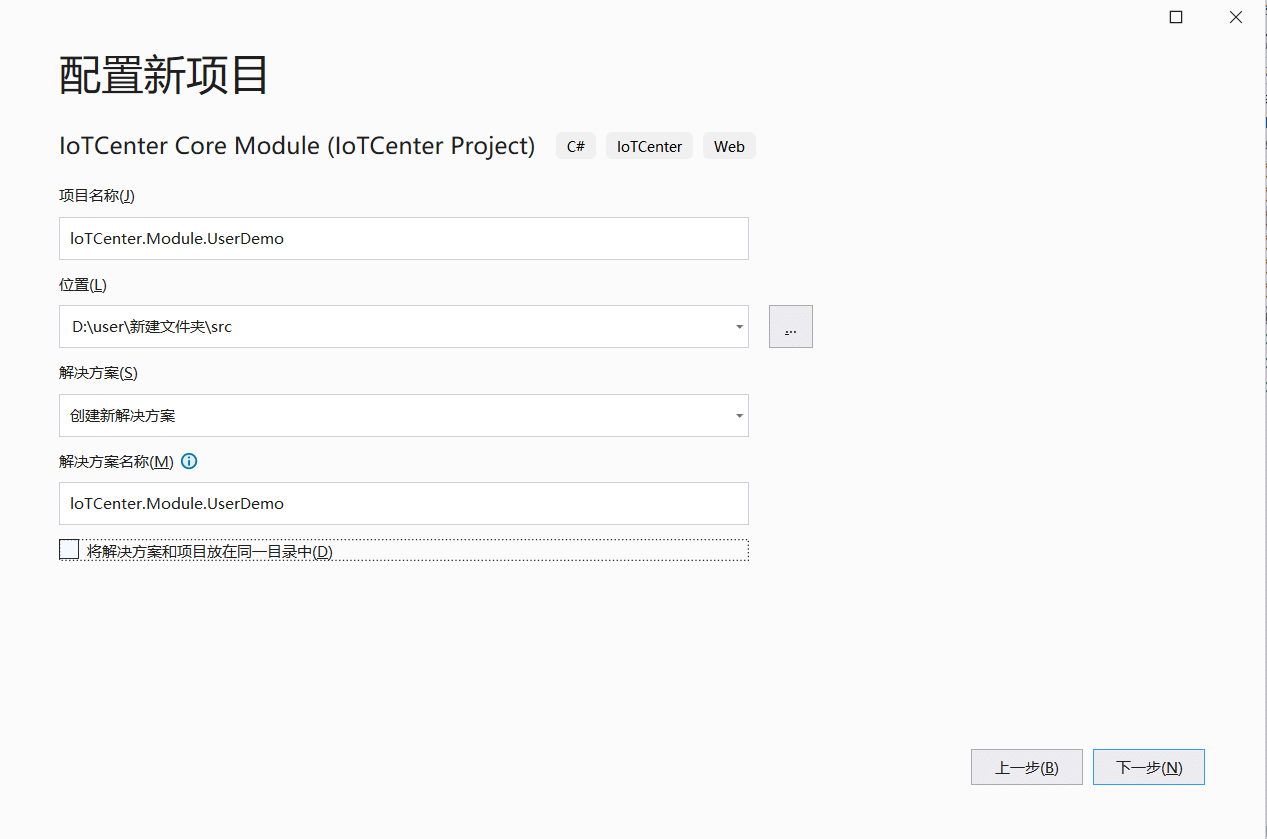Click the IoTCenter Core Module template title
This screenshot has width=1267, height=839.
tap(297, 146)
